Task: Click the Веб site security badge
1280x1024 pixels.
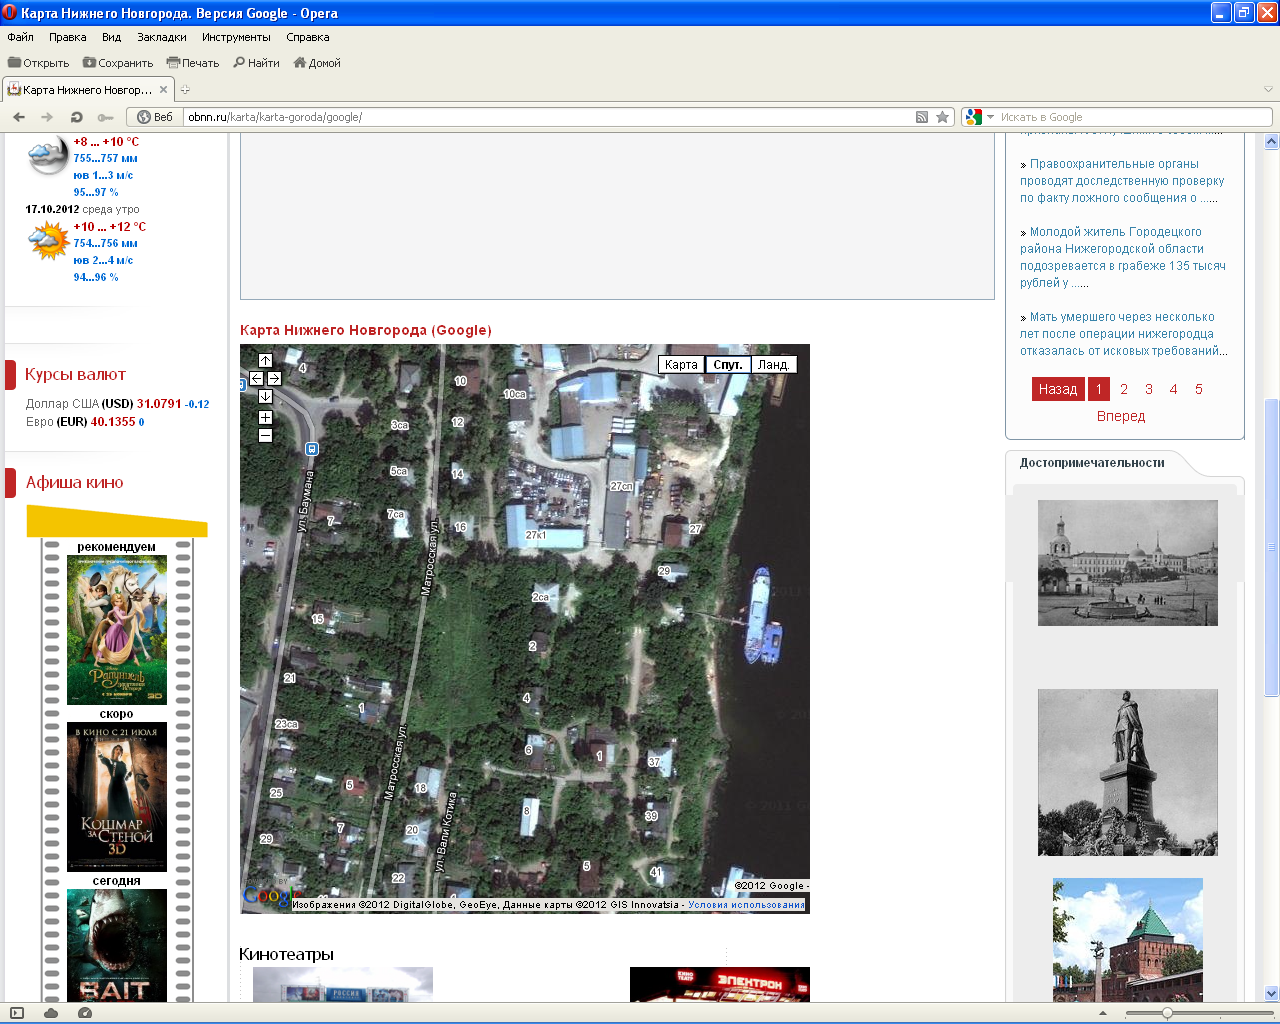Action: [x=155, y=117]
